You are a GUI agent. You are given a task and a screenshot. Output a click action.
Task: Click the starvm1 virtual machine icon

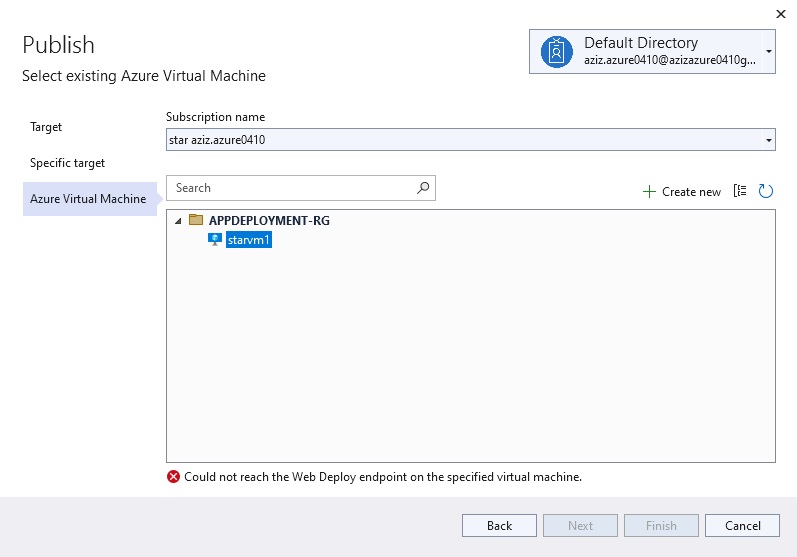215,239
